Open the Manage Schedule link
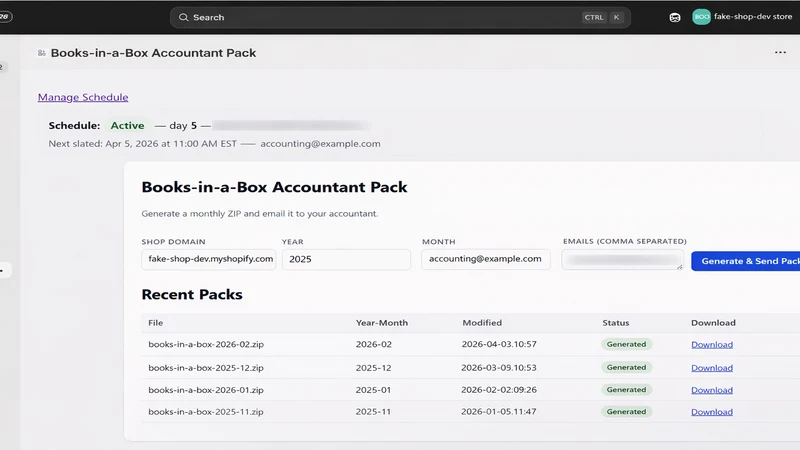Viewport: 800px width, 450px height. pyautogui.click(x=83, y=97)
